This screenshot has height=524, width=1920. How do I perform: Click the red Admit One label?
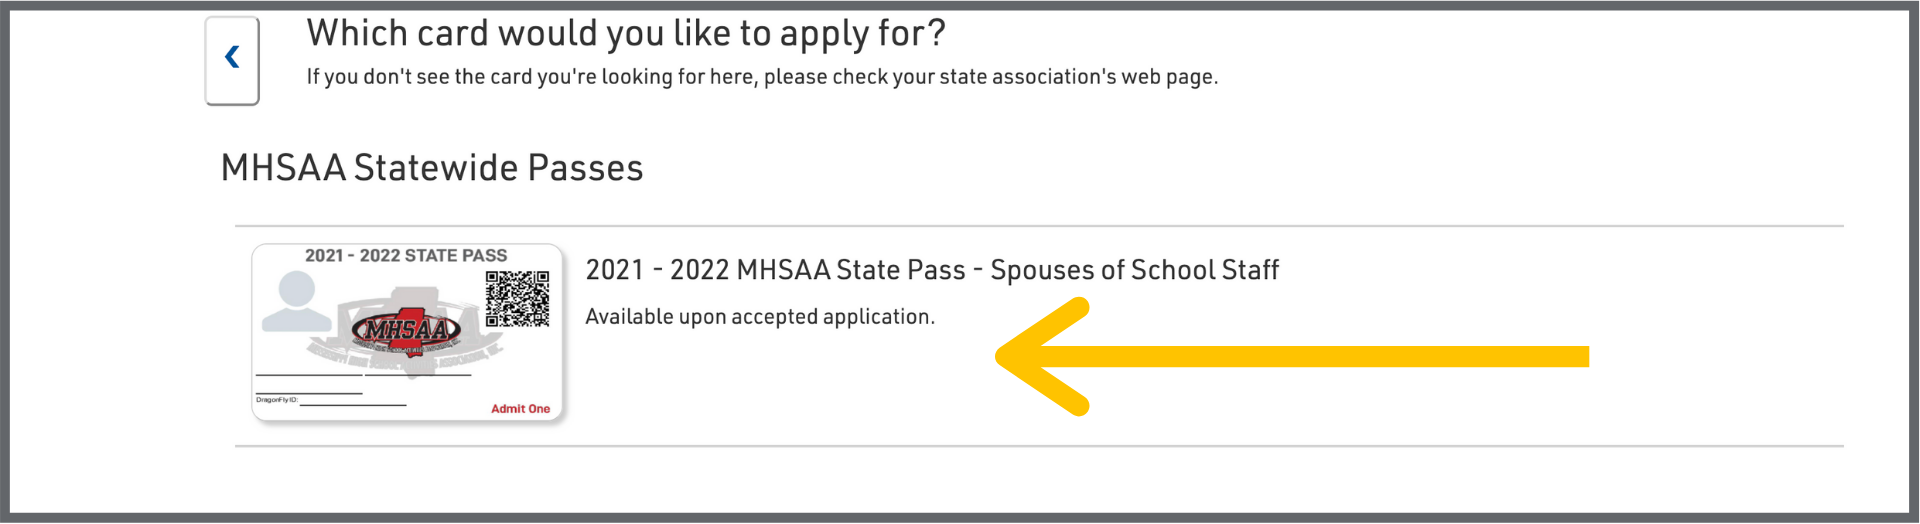pos(520,409)
